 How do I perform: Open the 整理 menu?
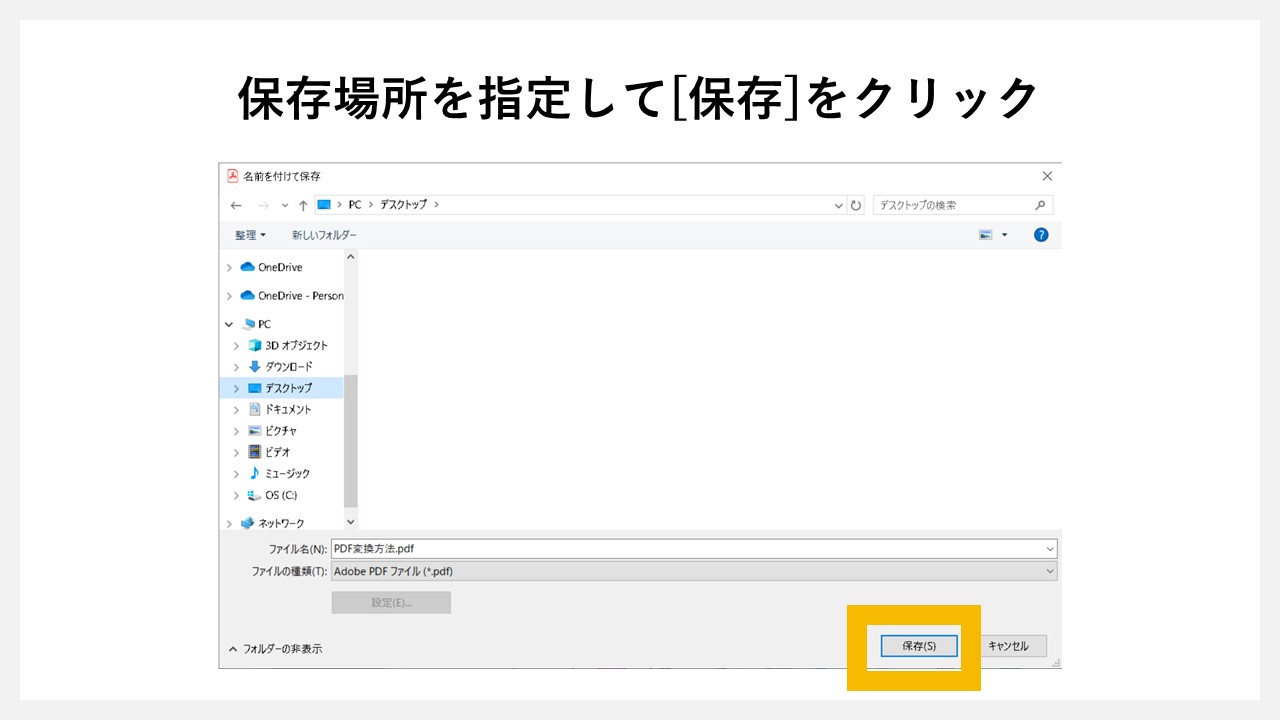(x=249, y=234)
